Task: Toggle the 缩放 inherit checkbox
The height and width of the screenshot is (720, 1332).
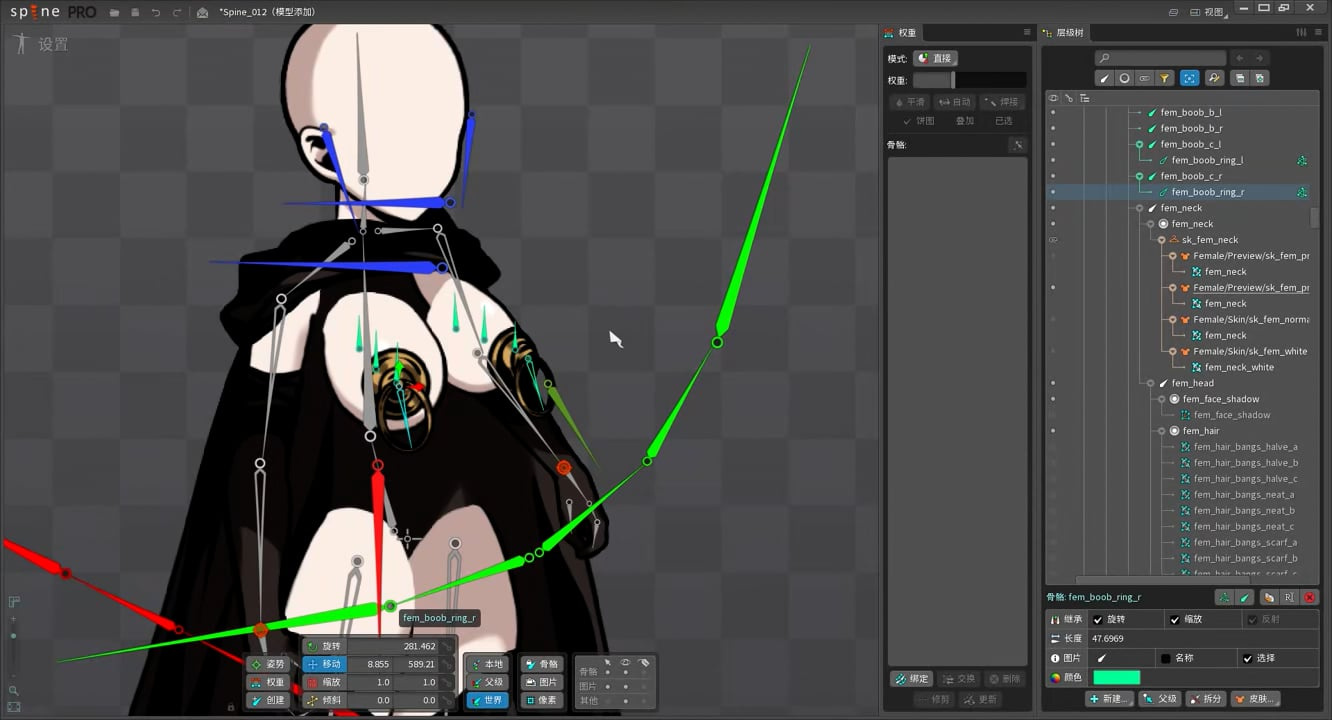Action: click(1175, 620)
